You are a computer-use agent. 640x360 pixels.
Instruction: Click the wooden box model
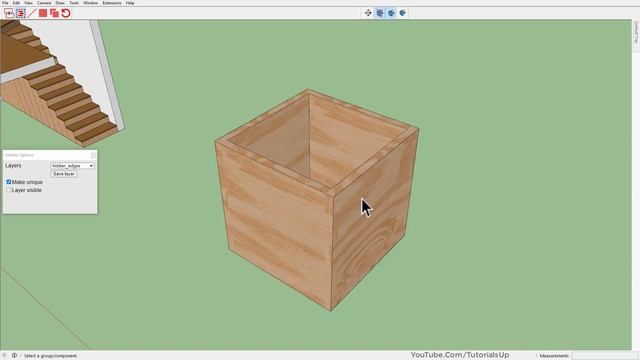click(317, 200)
